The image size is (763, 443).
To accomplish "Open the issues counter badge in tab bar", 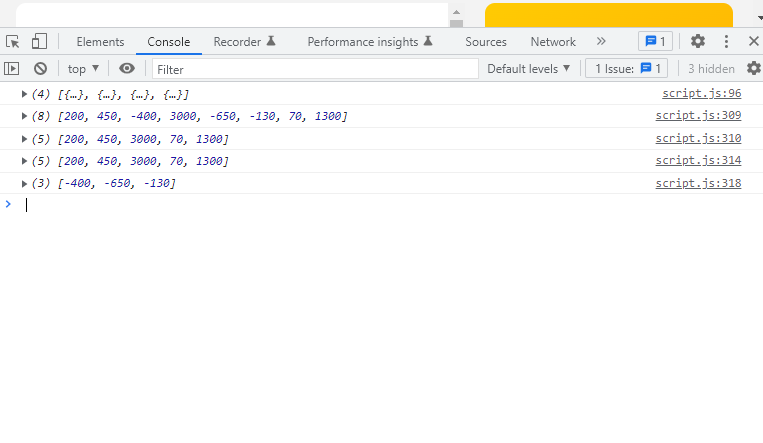I will click(x=655, y=41).
